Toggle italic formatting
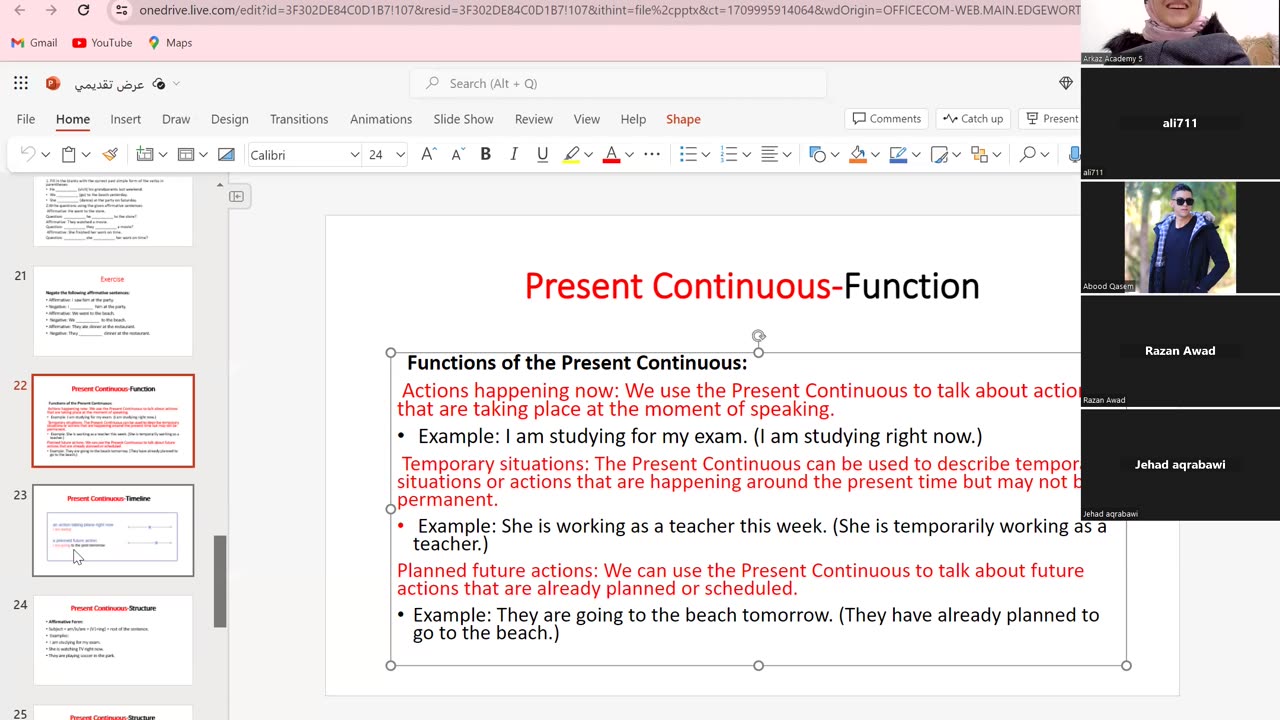The width and height of the screenshot is (1280, 720). [x=514, y=154]
